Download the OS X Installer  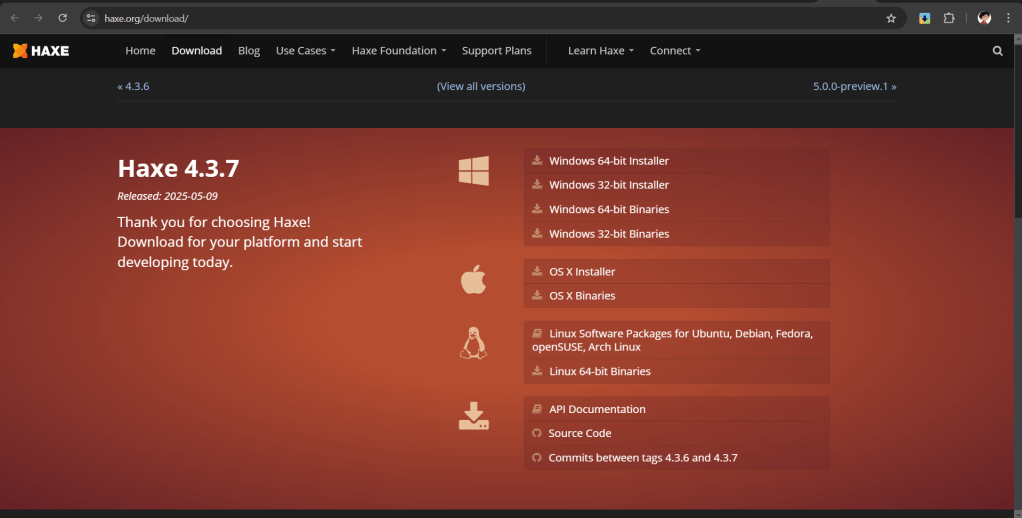point(582,272)
